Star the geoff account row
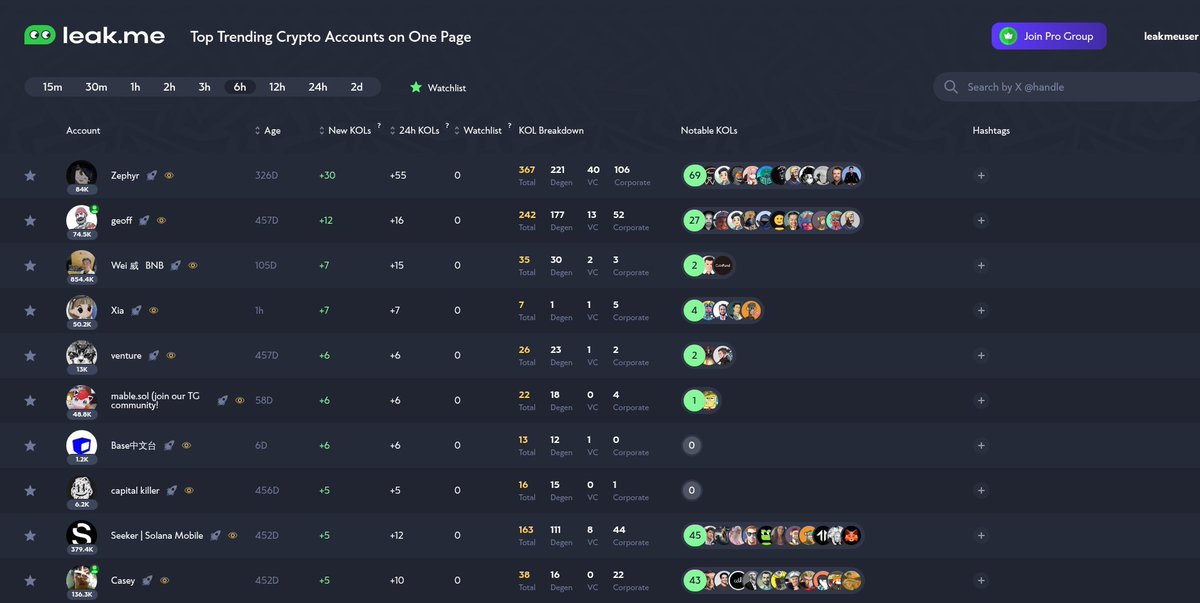 30,221
